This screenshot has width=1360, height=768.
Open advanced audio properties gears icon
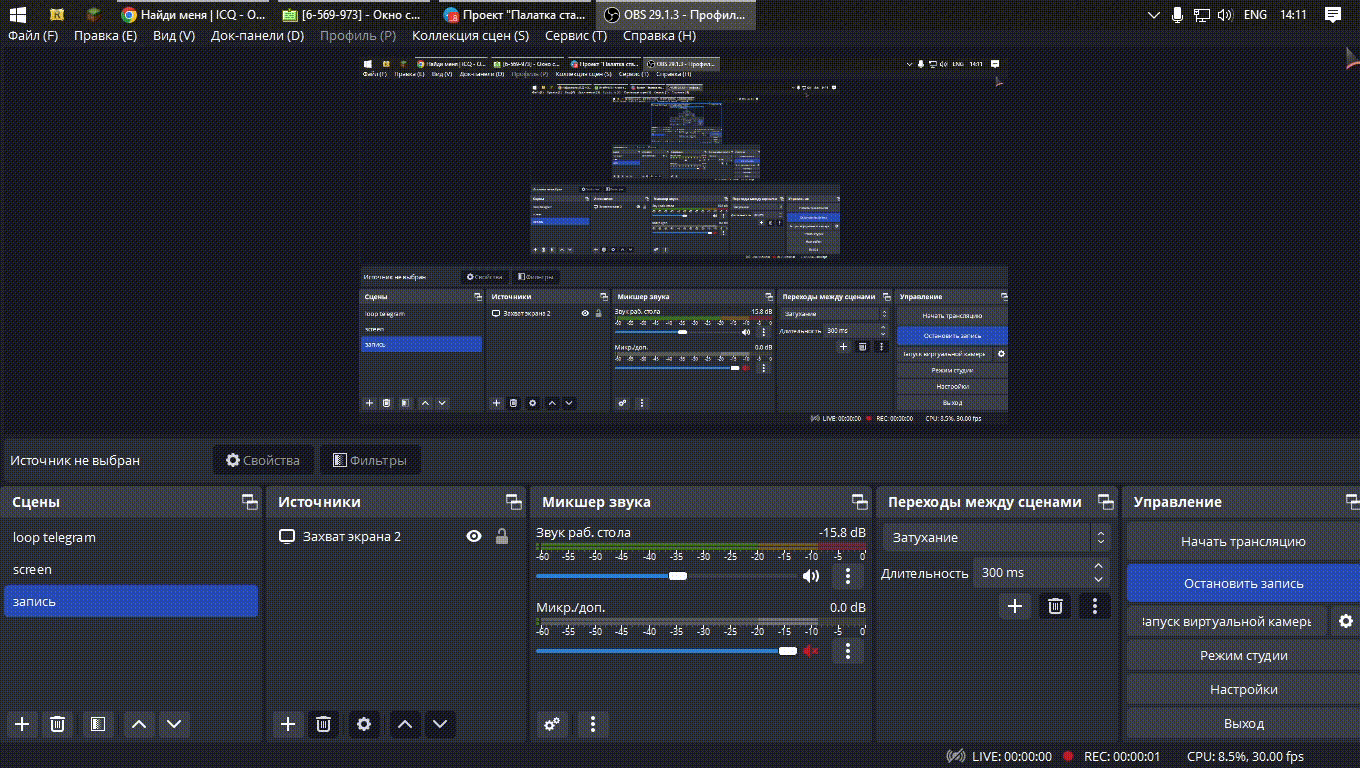pyautogui.click(x=551, y=724)
